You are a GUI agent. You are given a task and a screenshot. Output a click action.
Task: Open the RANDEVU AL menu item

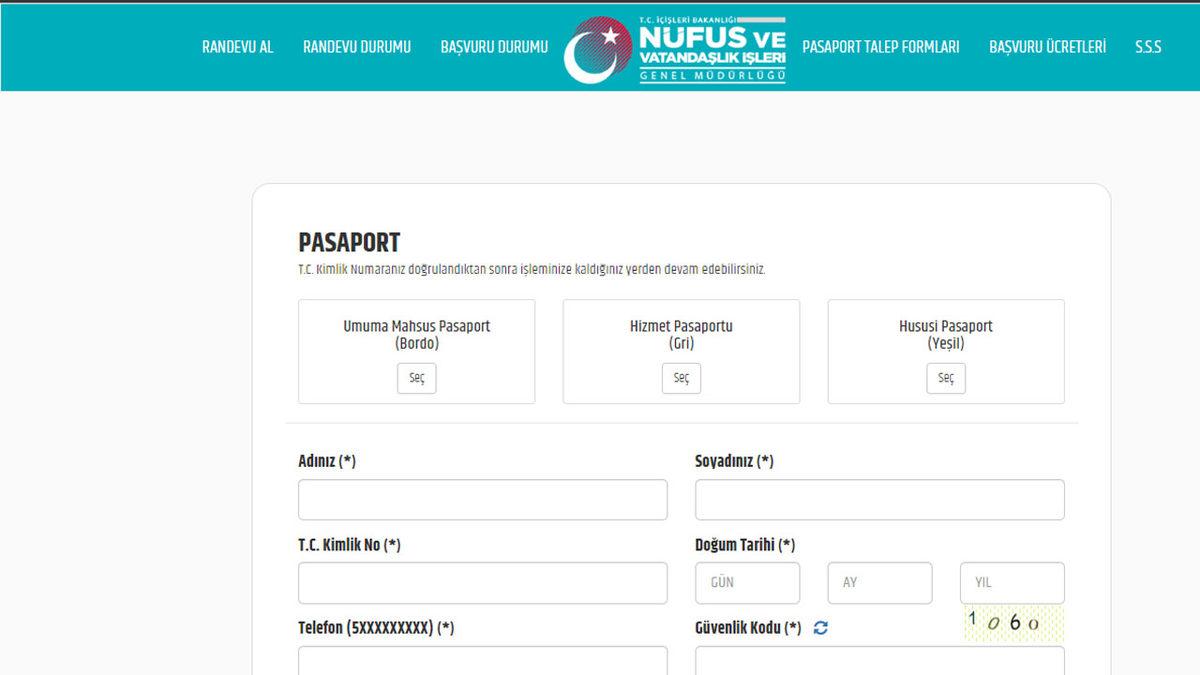[x=238, y=47]
